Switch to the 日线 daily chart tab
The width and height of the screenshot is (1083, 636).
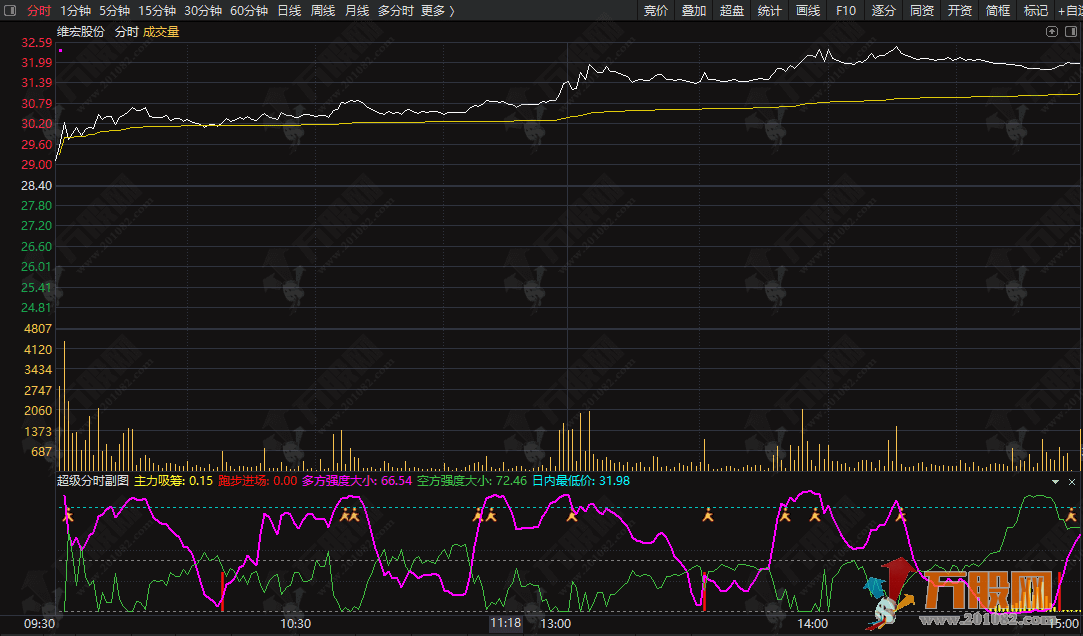[x=288, y=11]
